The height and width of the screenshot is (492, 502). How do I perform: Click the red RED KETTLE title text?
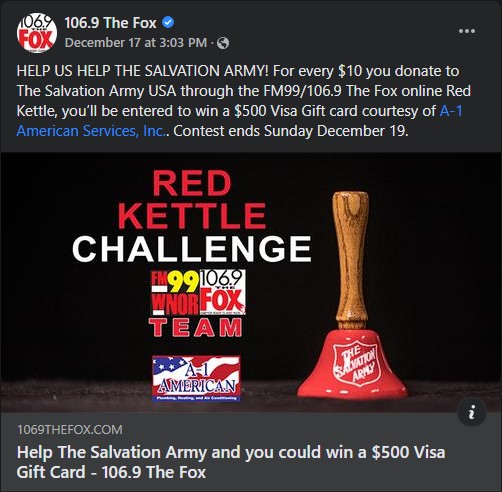(x=192, y=199)
